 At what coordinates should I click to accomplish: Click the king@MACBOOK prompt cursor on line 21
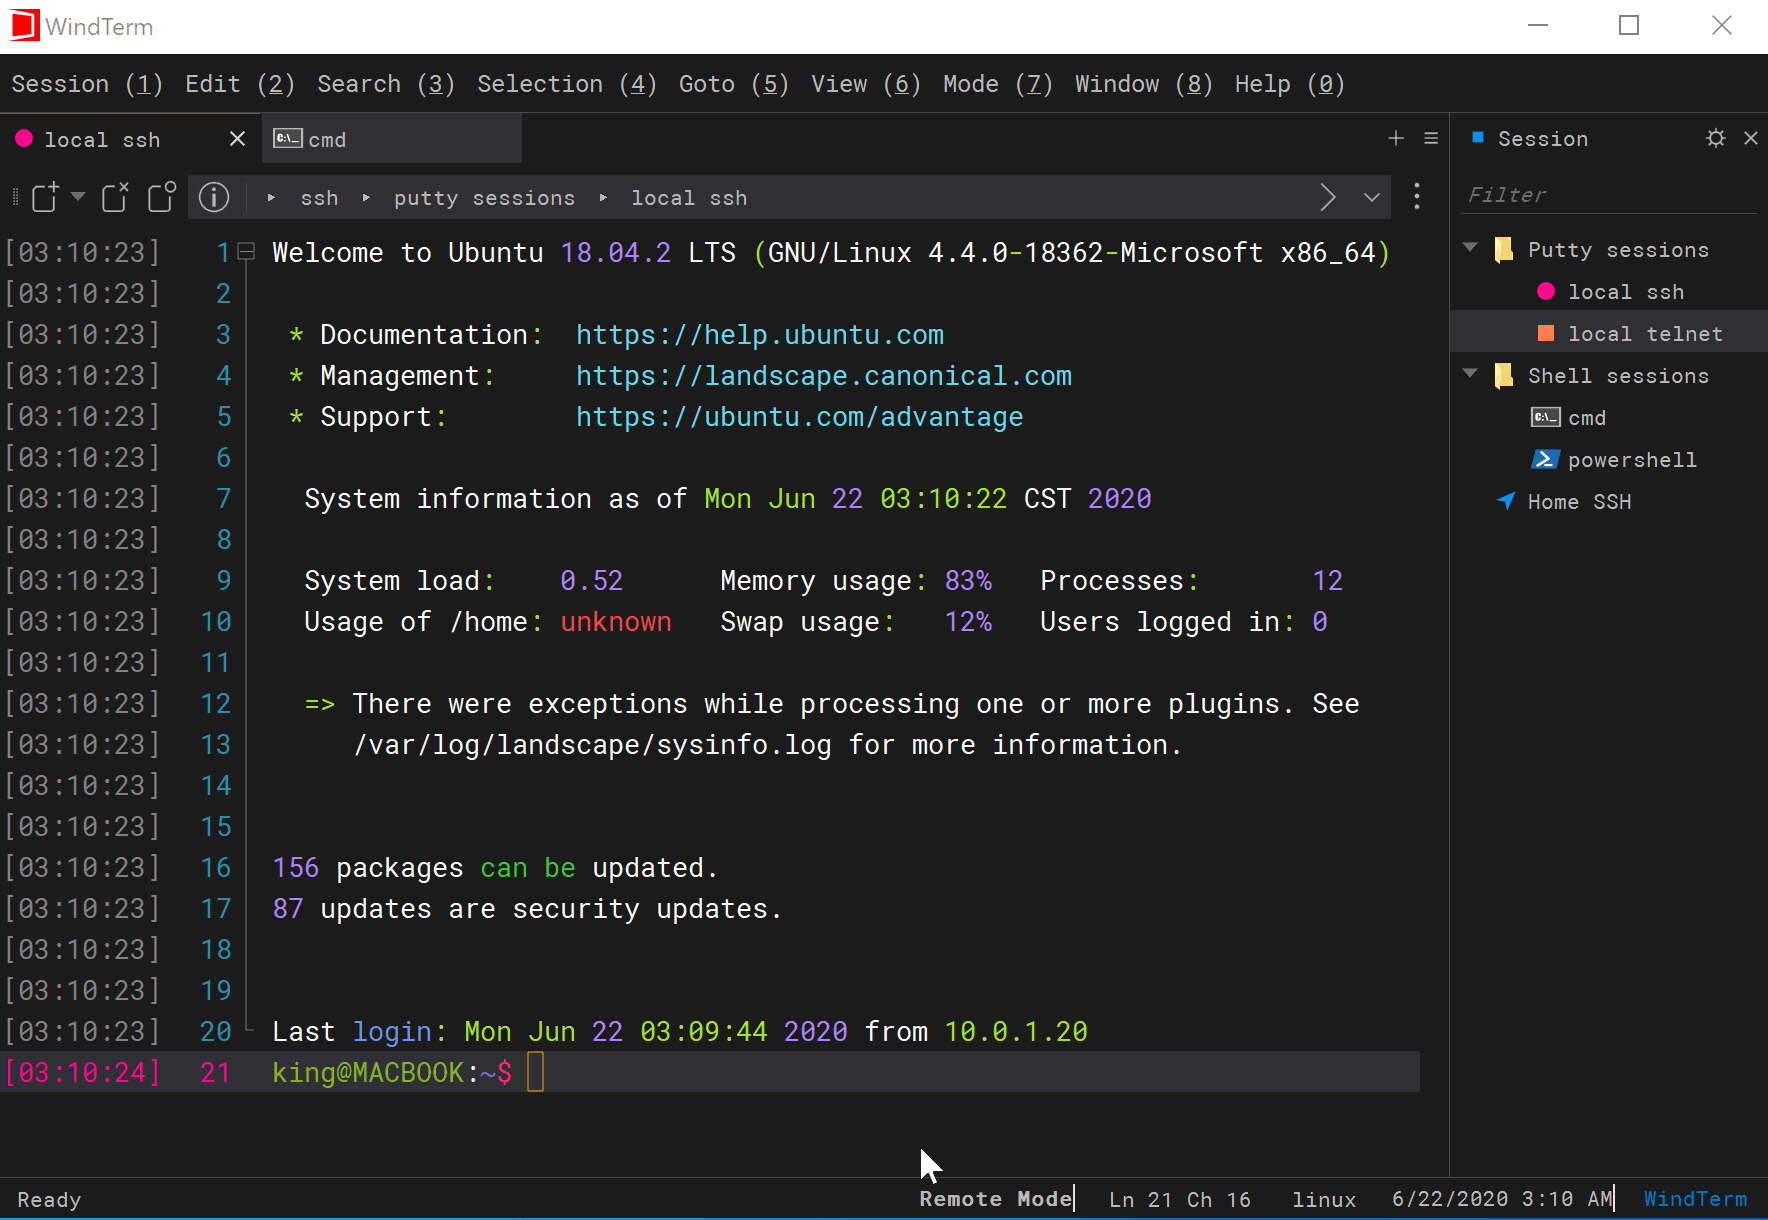pos(536,1072)
